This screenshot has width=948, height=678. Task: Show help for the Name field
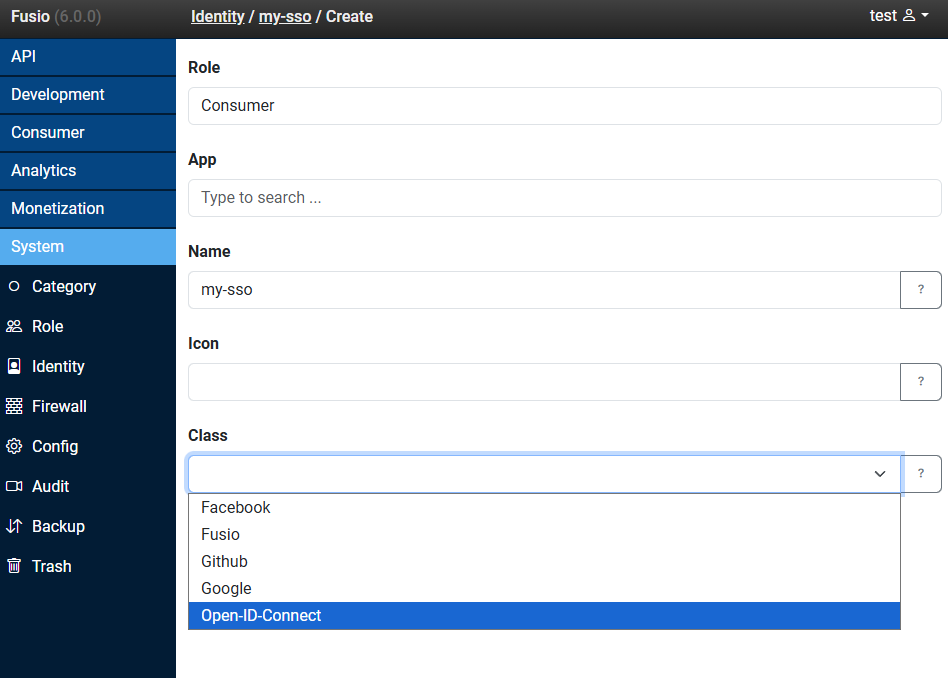click(x=920, y=290)
